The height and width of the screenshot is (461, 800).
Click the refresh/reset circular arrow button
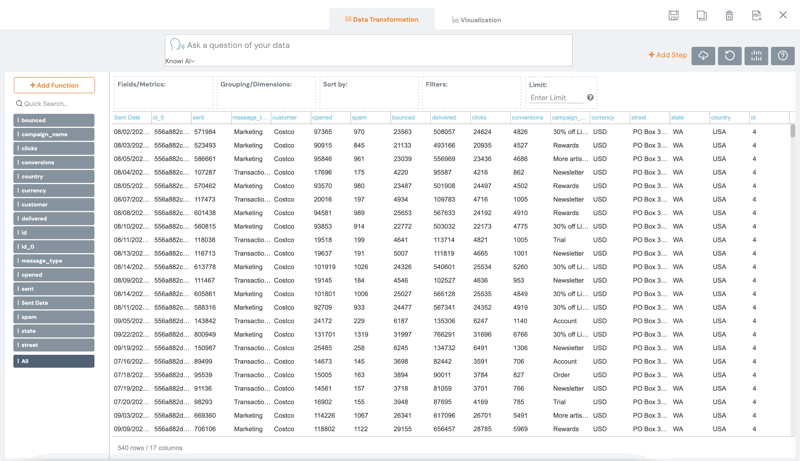coord(730,56)
